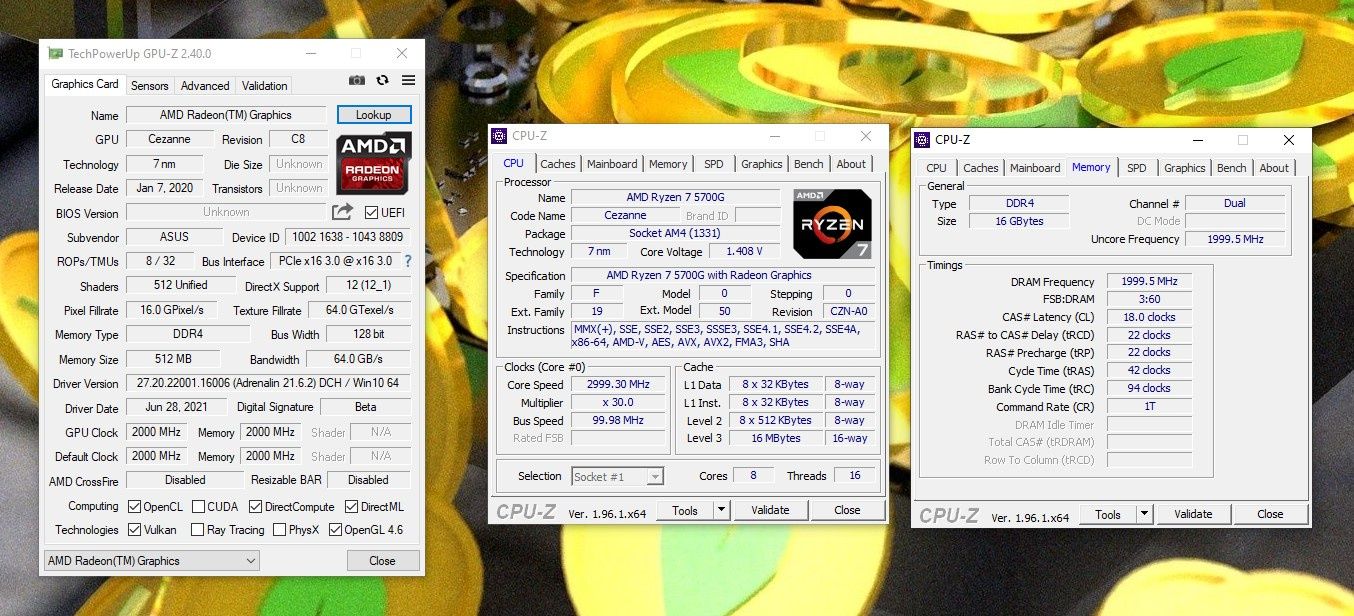This screenshot has width=1354, height=616.
Task: Click the Core Speed value 2999.30 MHz
Action: pos(620,385)
